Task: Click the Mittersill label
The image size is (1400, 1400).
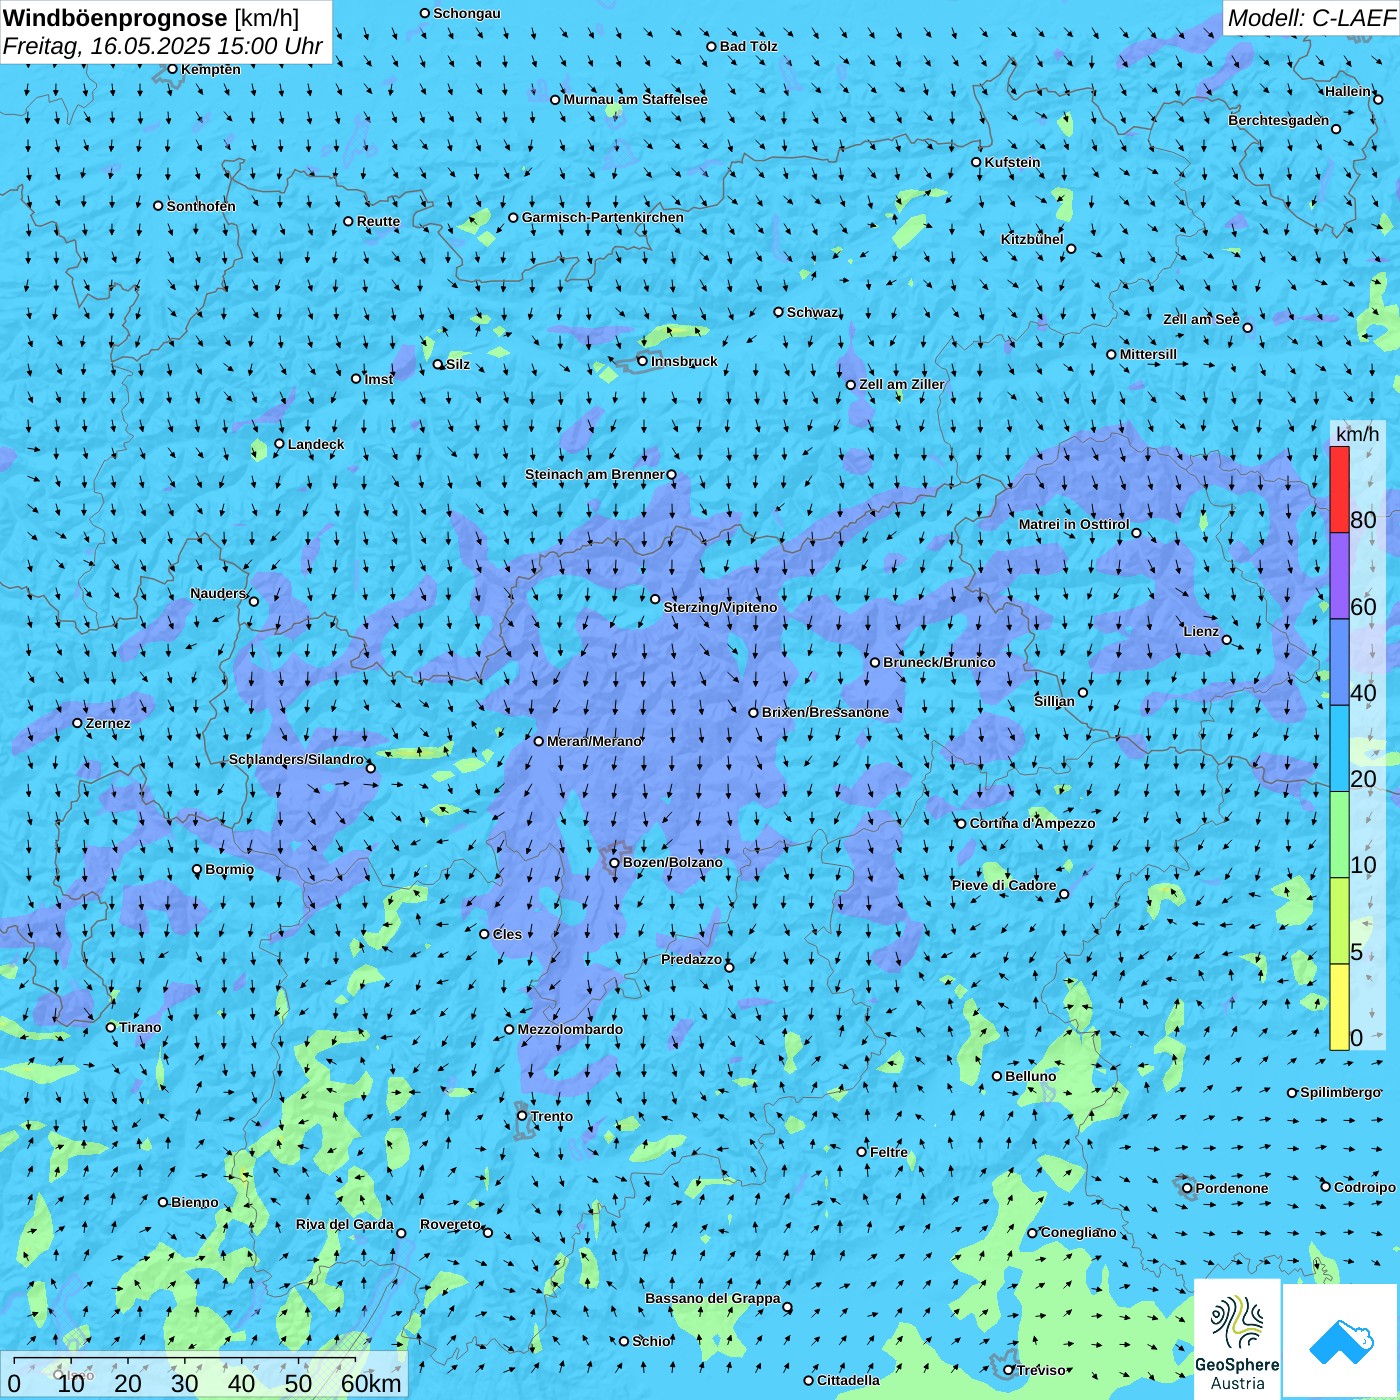Action: click(1149, 354)
